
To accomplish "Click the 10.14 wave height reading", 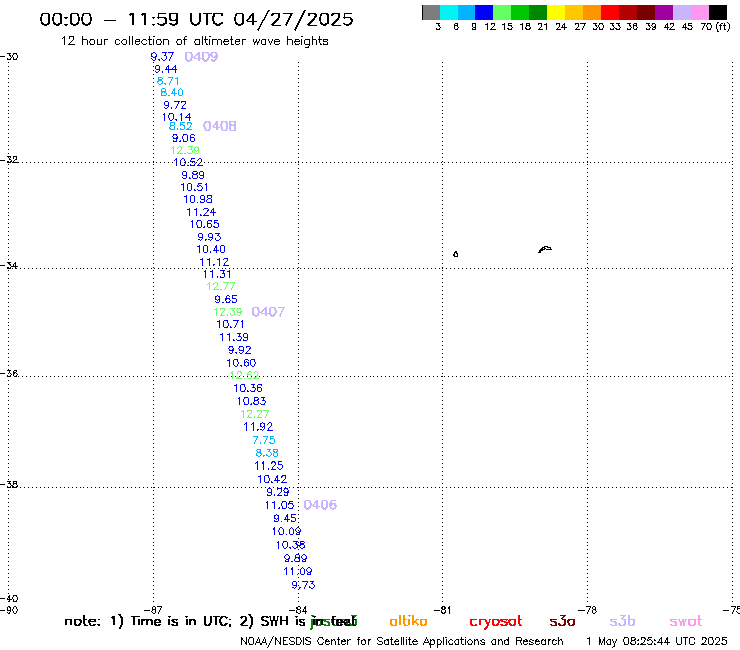I will (x=177, y=117).
